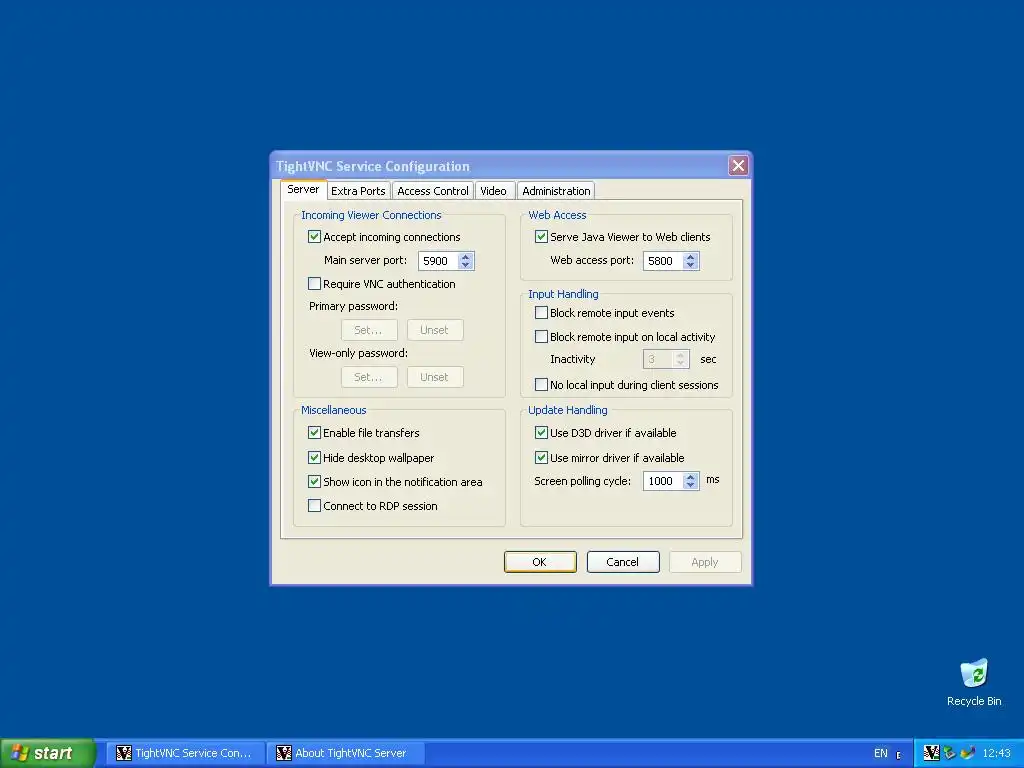Click the Apply button
Screen dimensions: 1024x768
705,562
